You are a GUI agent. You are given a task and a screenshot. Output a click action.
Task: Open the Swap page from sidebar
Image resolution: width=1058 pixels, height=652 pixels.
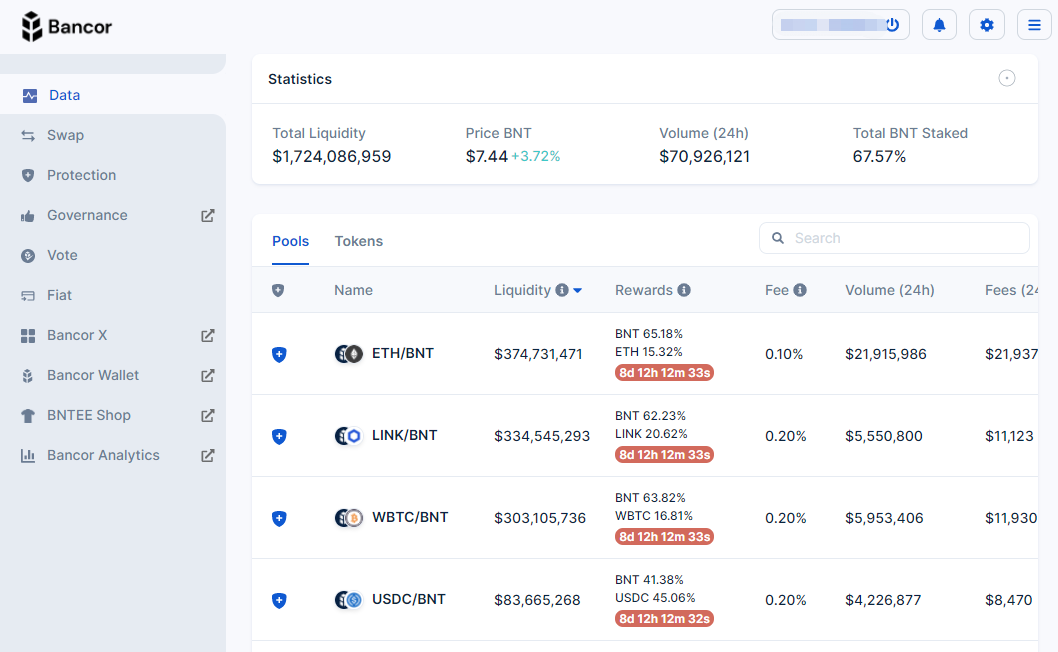click(x=65, y=135)
